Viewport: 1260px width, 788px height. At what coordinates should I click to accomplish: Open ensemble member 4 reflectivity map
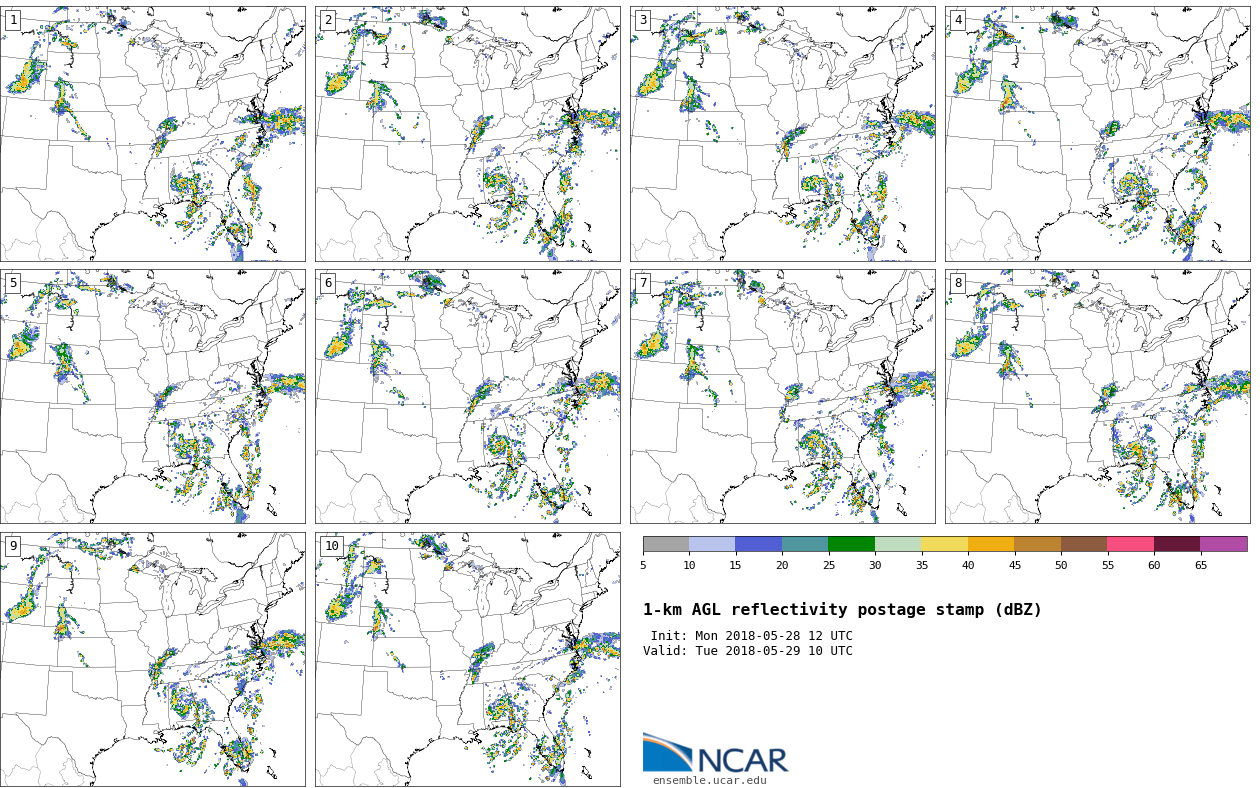tap(1098, 134)
